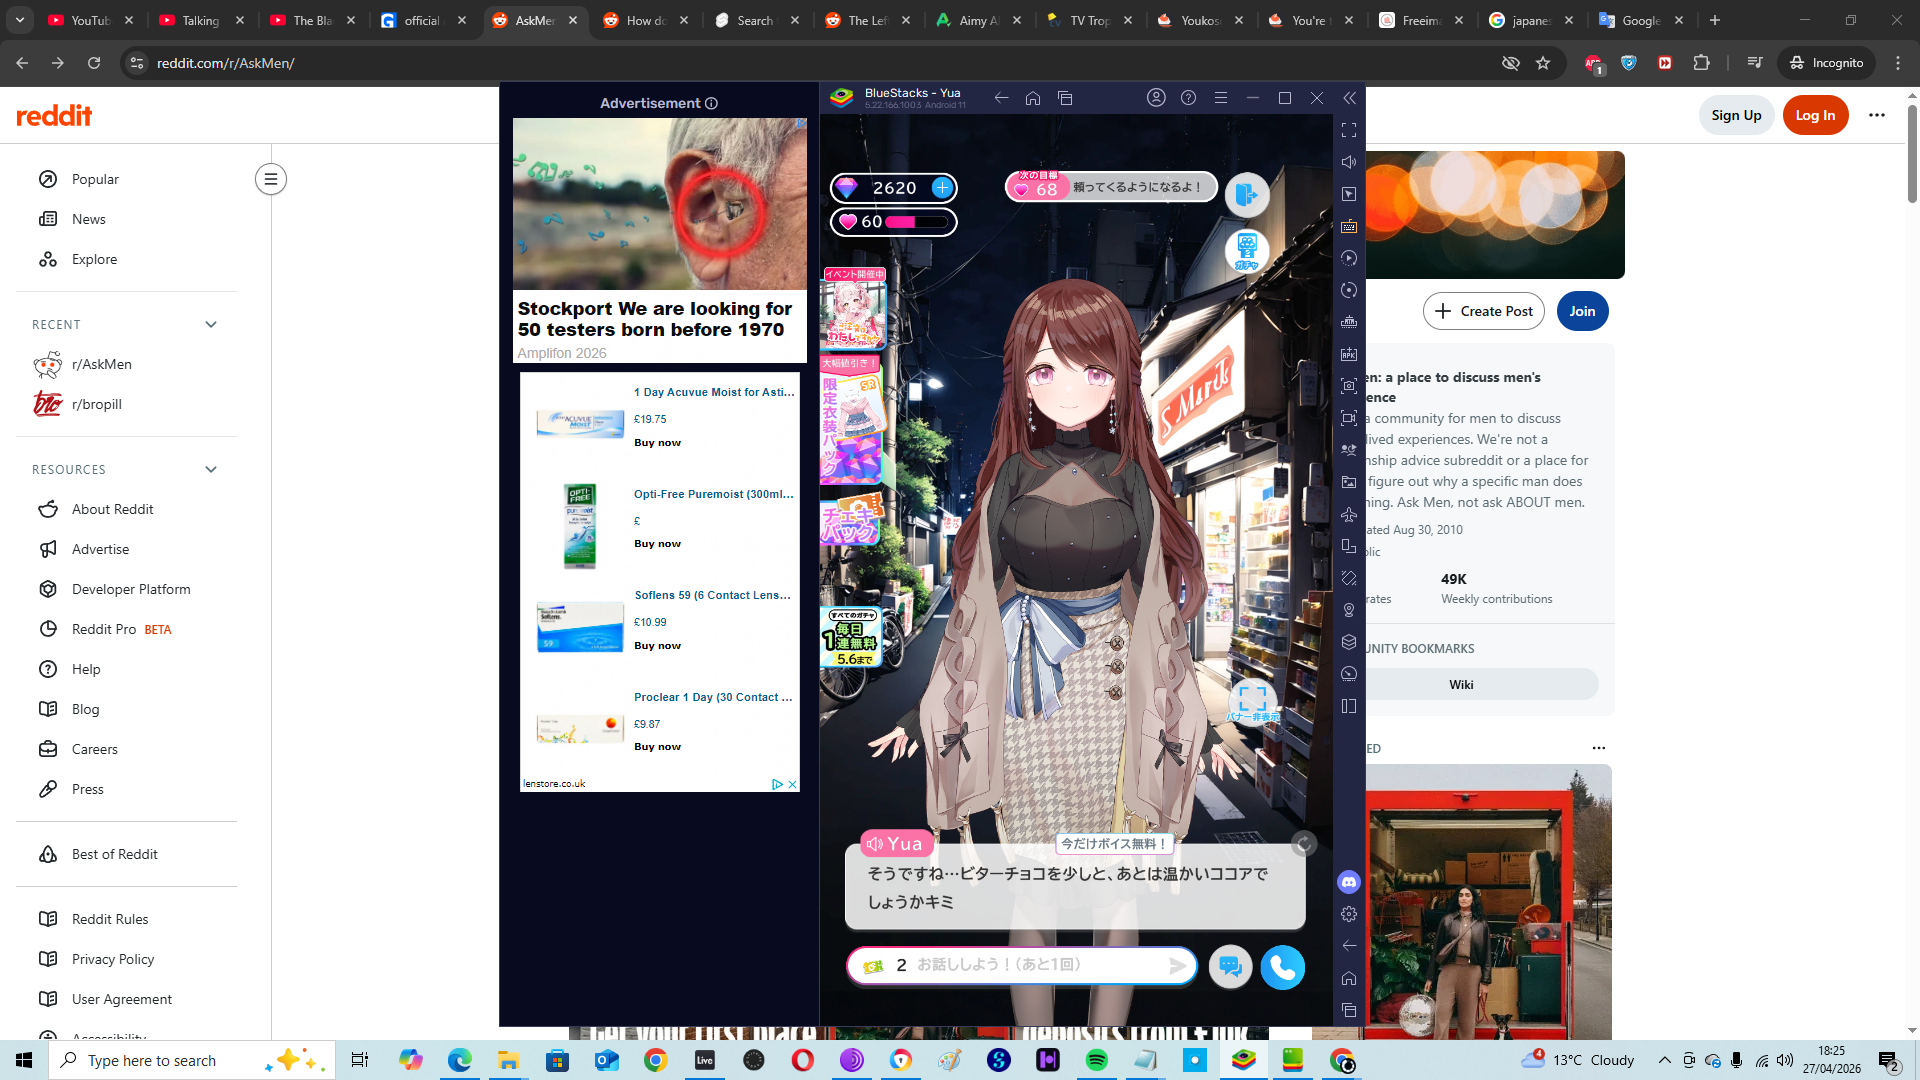Image resolution: width=1920 pixels, height=1080 pixels.
Task: Send message arrow in chat box
Action: (x=1178, y=966)
